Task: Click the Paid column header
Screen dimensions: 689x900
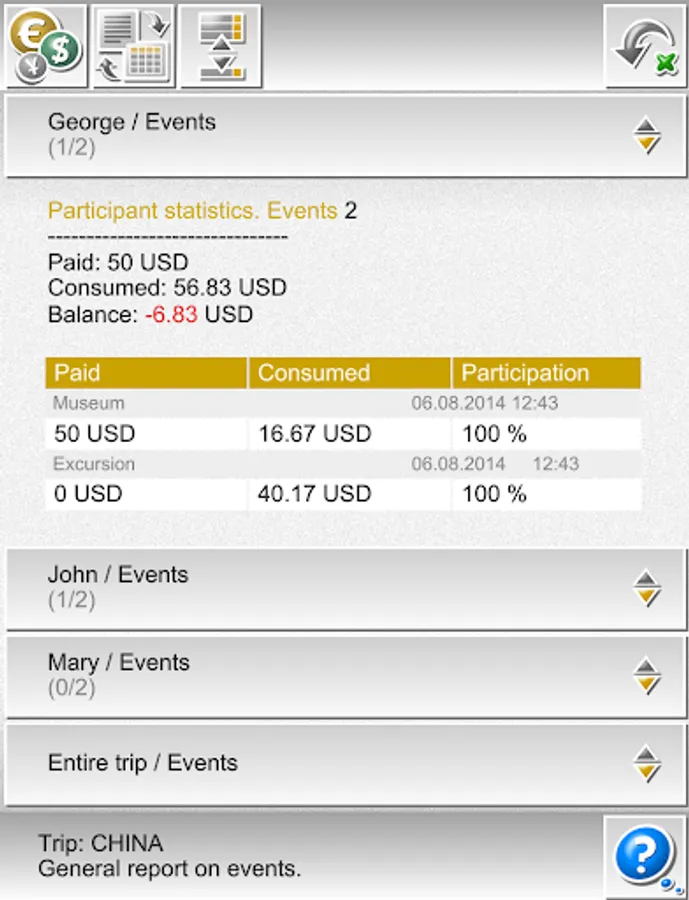Action: coord(146,373)
